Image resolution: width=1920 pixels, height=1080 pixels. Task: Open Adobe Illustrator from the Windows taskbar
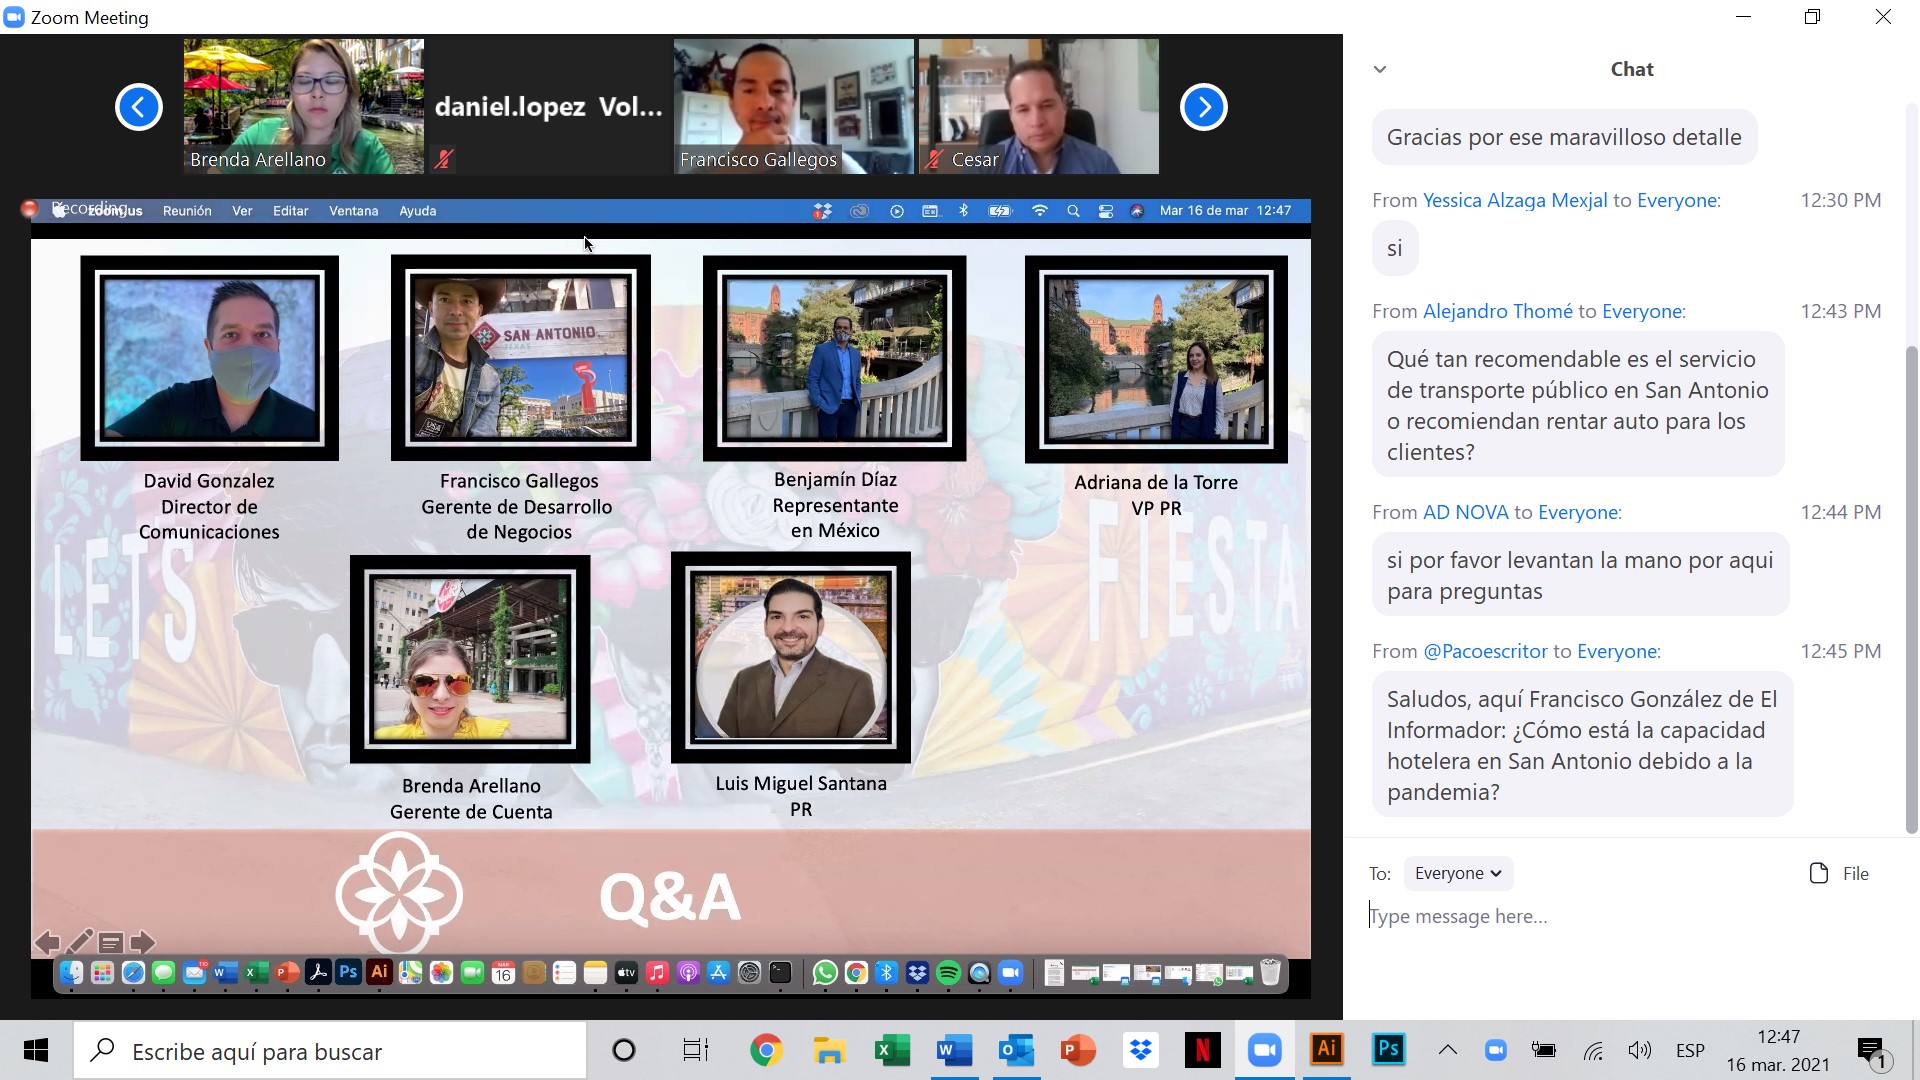coord(1326,1049)
